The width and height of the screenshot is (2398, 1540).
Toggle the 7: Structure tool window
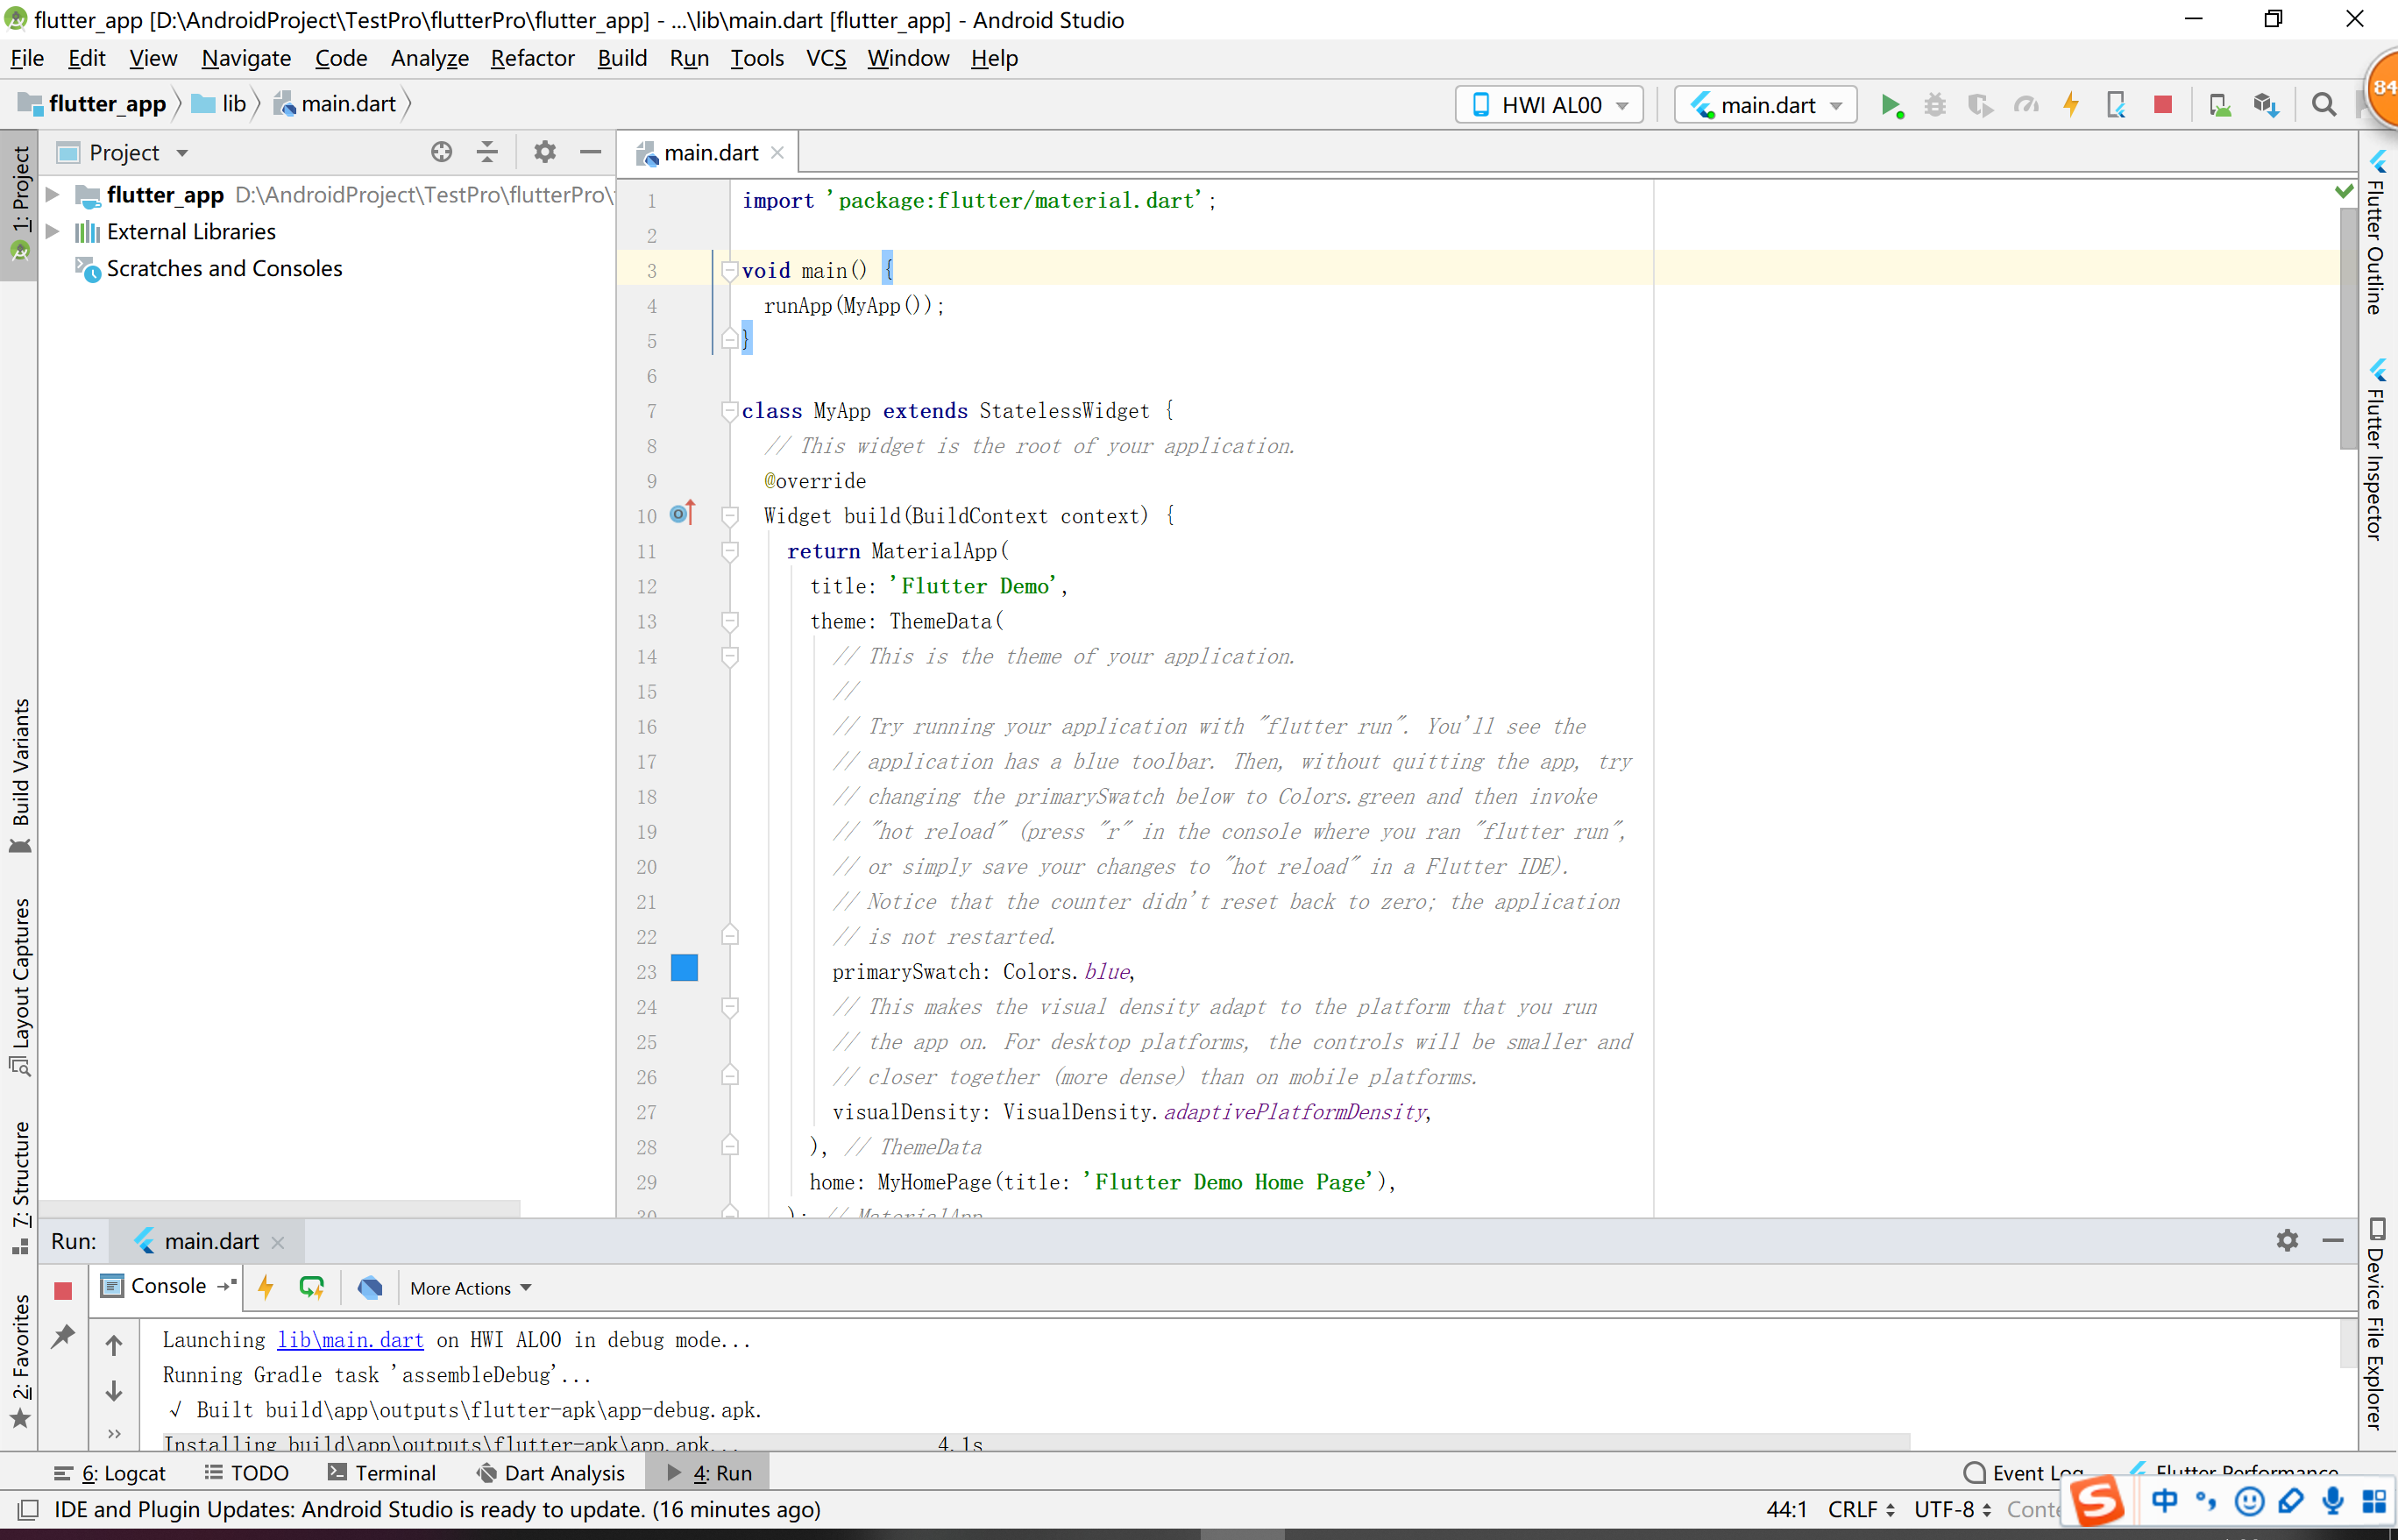click(x=19, y=1187)
